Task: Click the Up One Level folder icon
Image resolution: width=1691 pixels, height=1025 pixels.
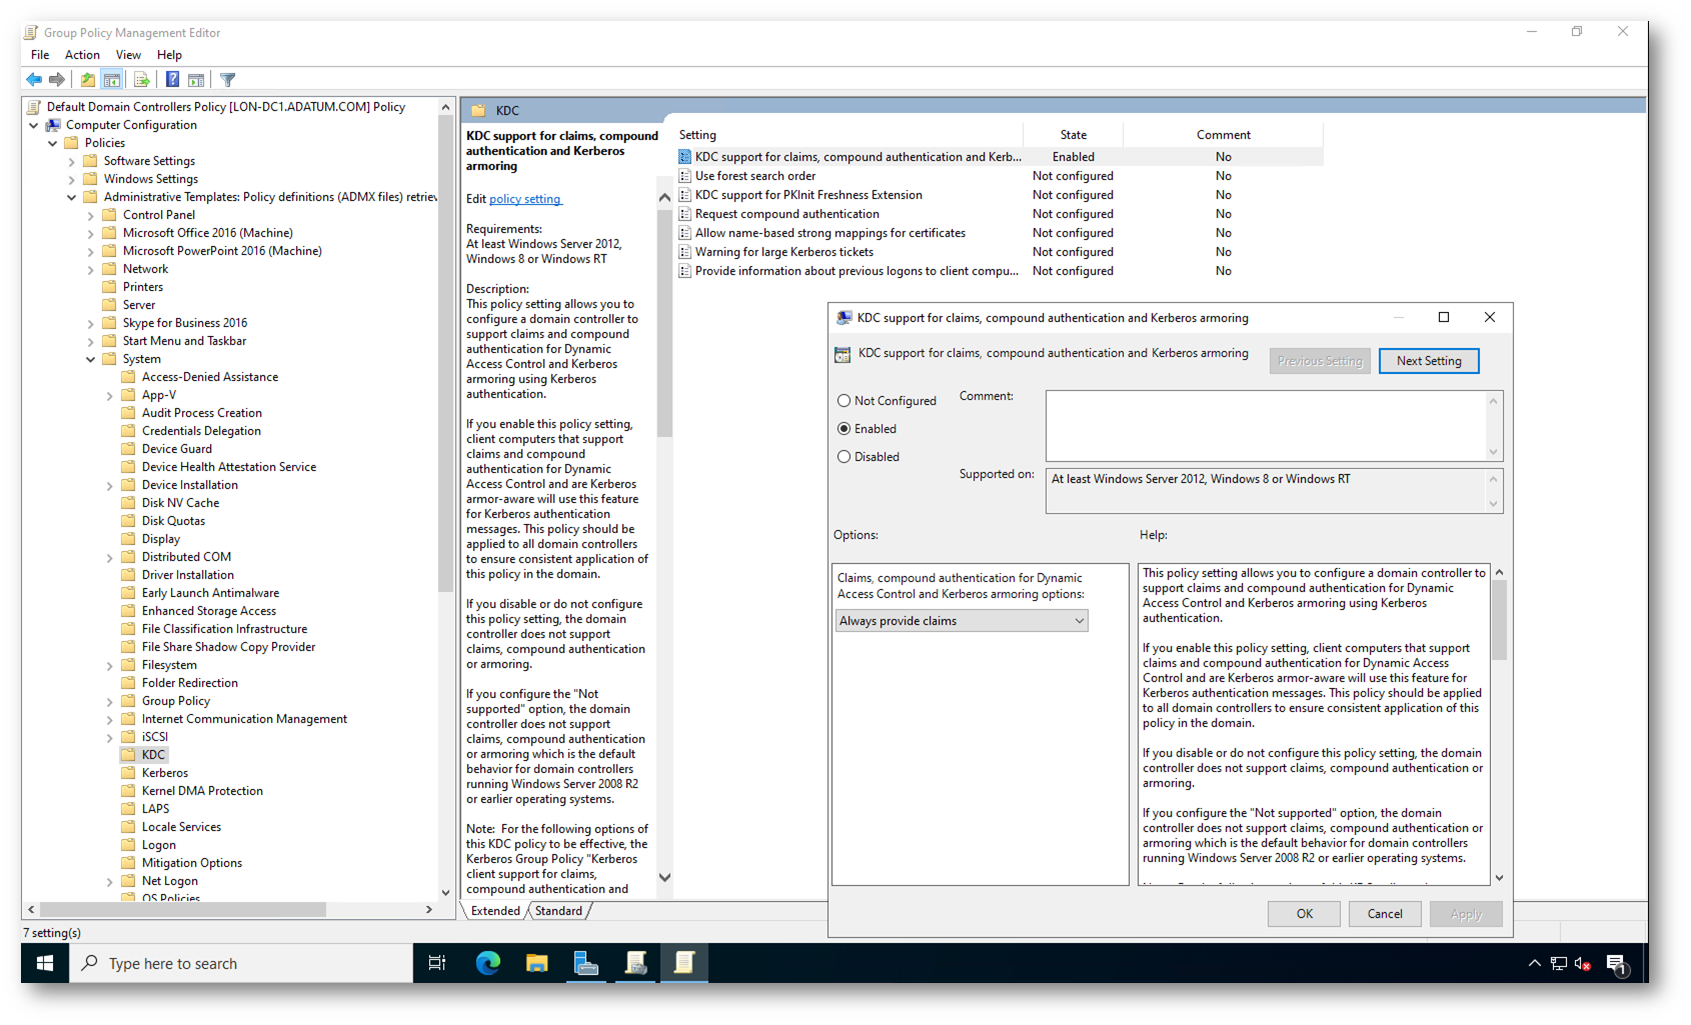Action: point(88,80)
